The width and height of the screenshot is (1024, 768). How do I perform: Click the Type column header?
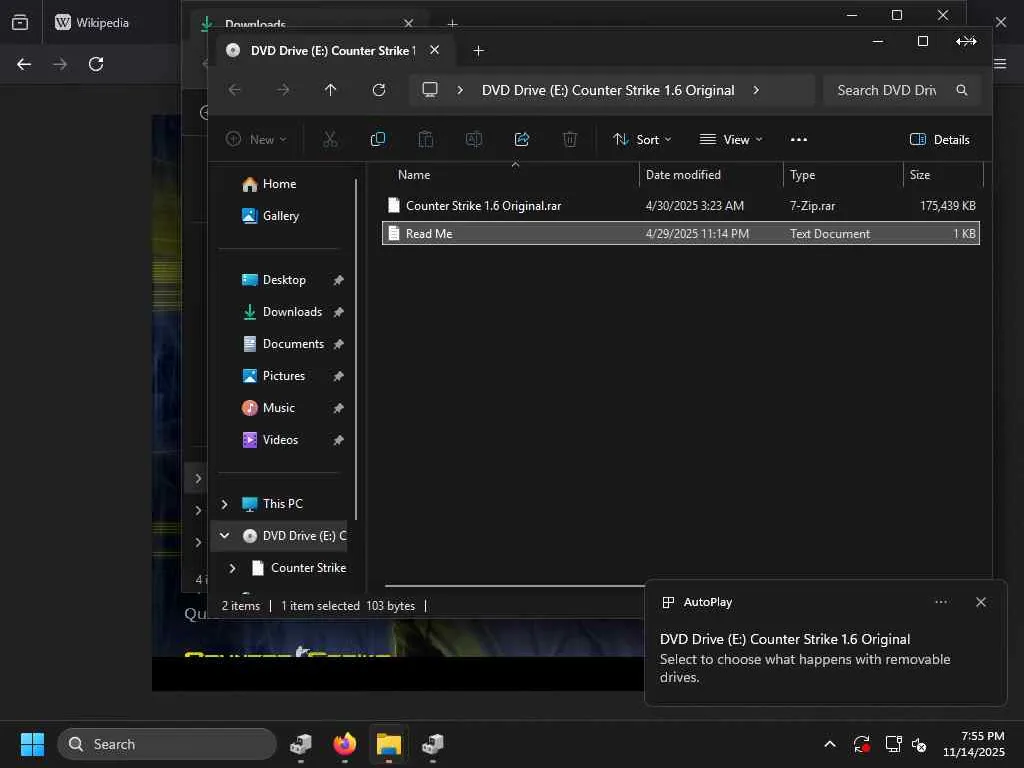[x=842, y=175]
